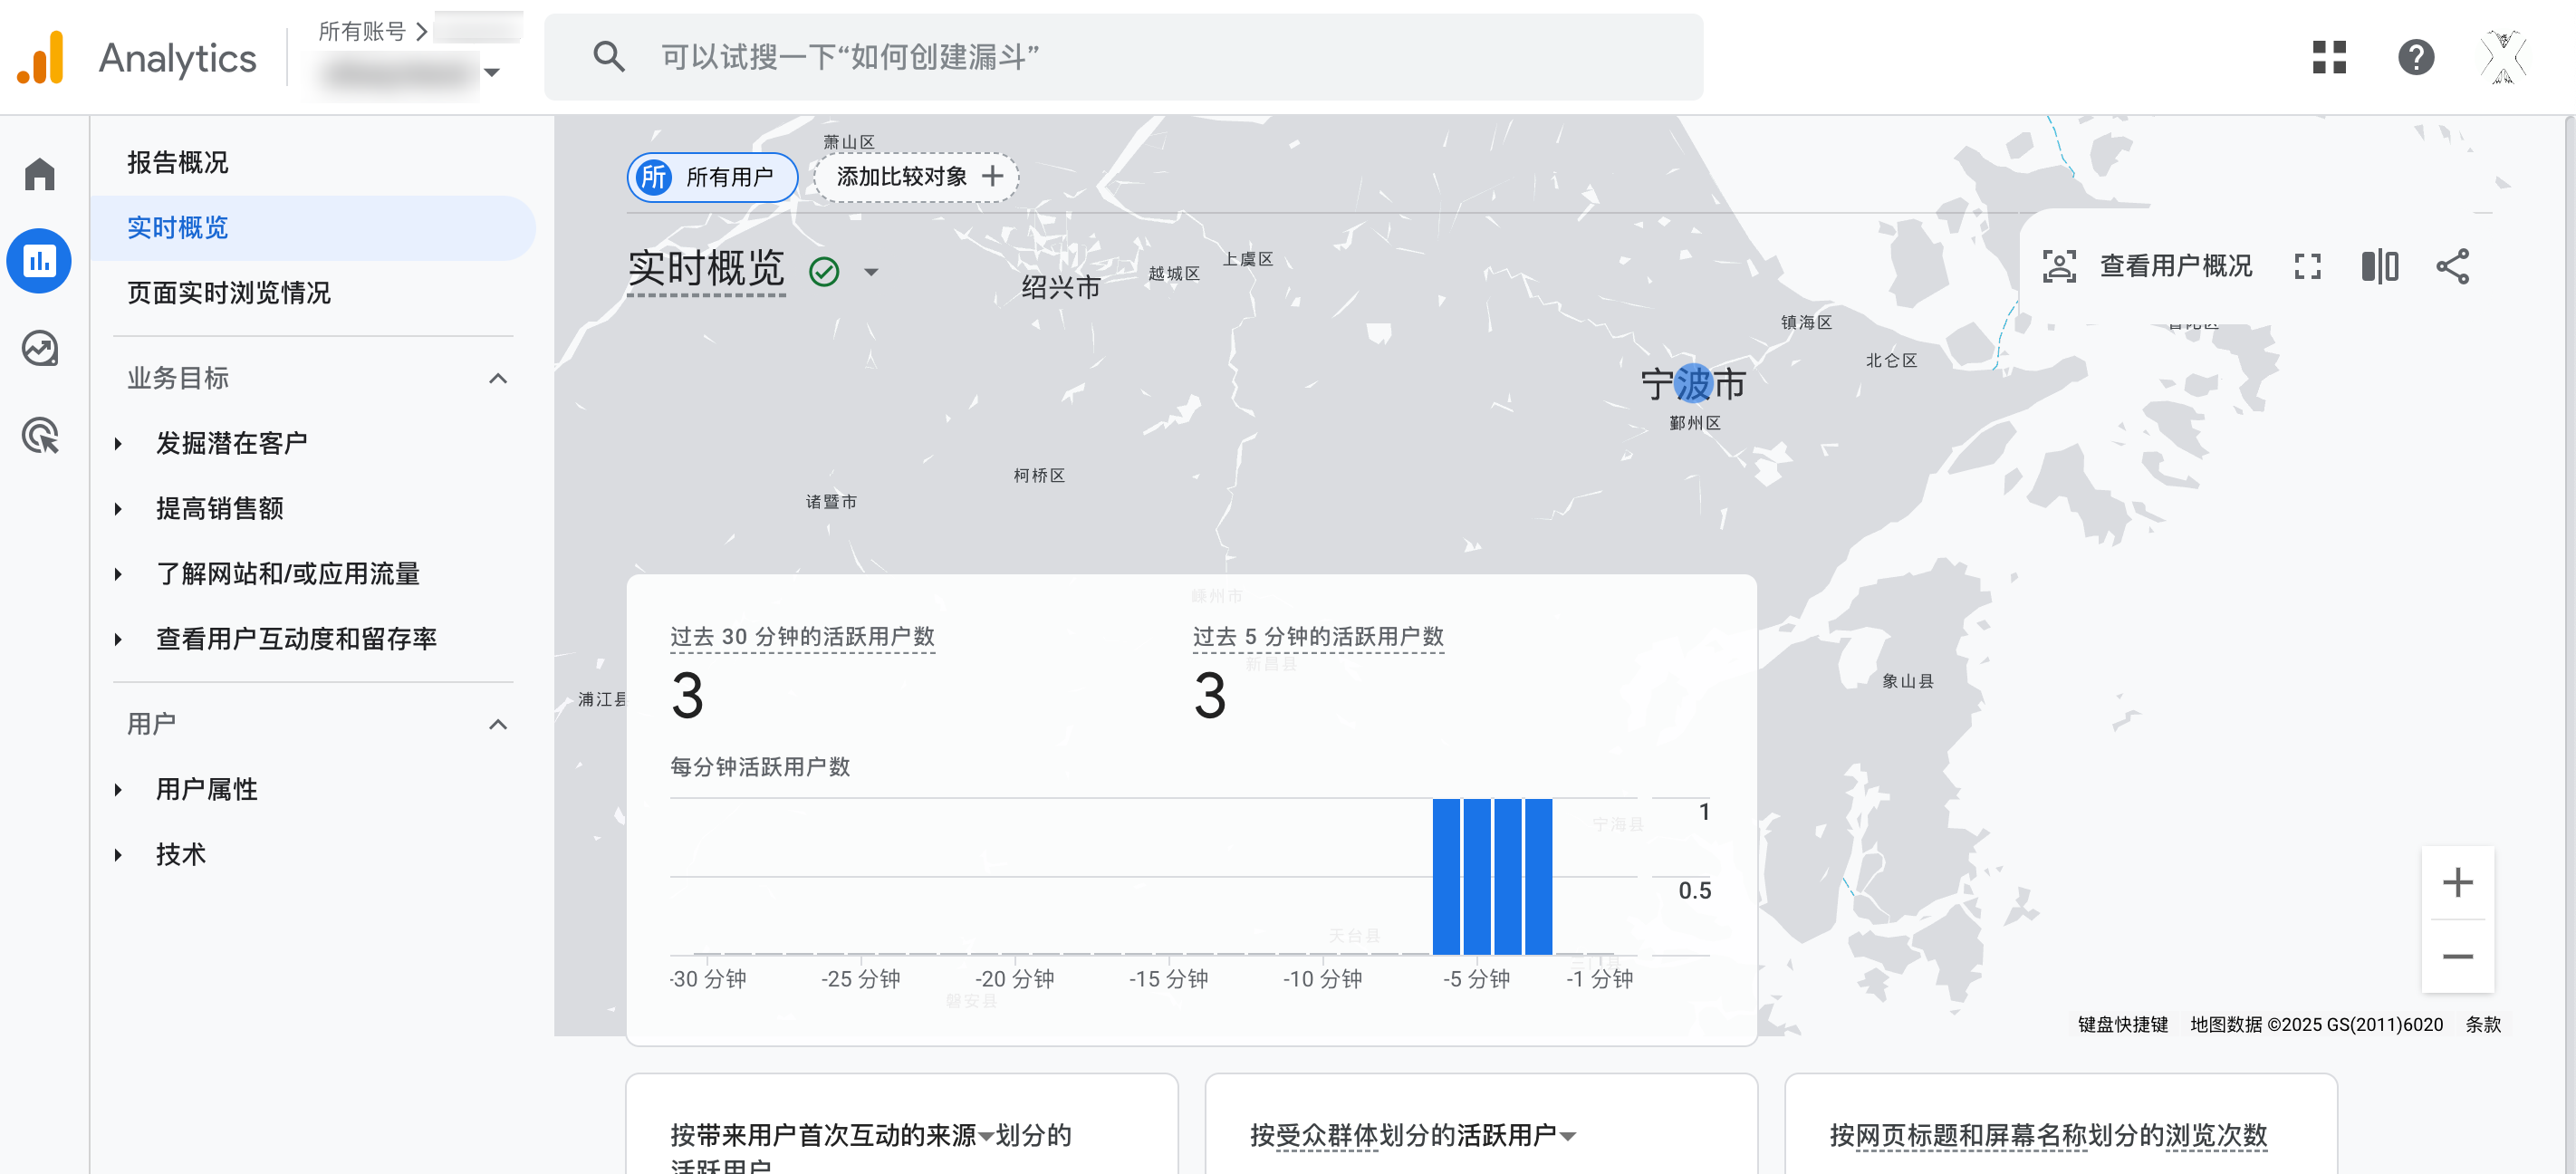Image resolution: width=2576 pixels, height=1174 pixels.
Task: Click the first blue bar in chart
Action: pos(1446,876)
